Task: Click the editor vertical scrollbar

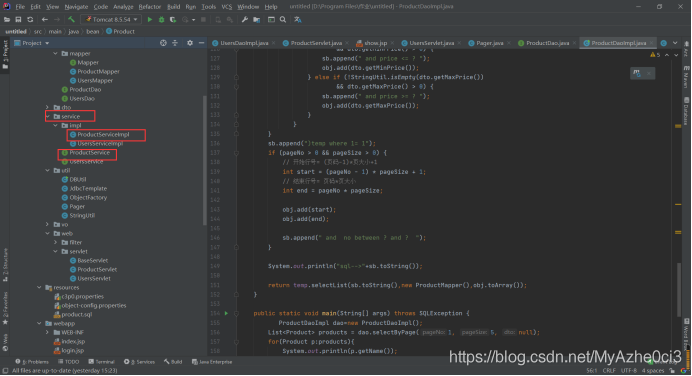Action: pos(679,289)
